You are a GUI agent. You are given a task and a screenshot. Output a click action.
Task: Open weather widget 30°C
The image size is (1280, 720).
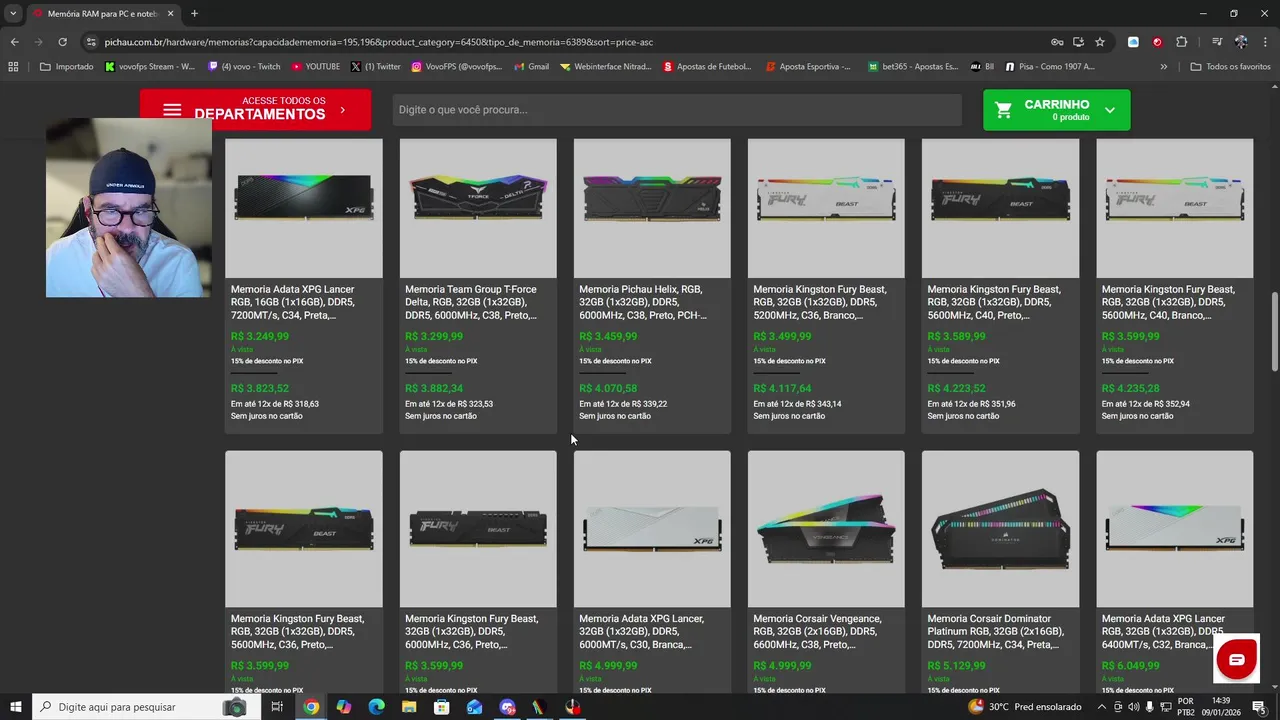coord(1024,707)
